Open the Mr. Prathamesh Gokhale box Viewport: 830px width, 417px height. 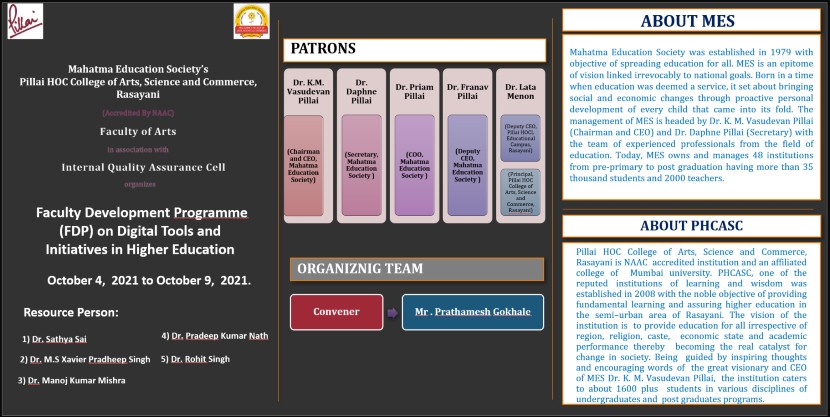472,313
